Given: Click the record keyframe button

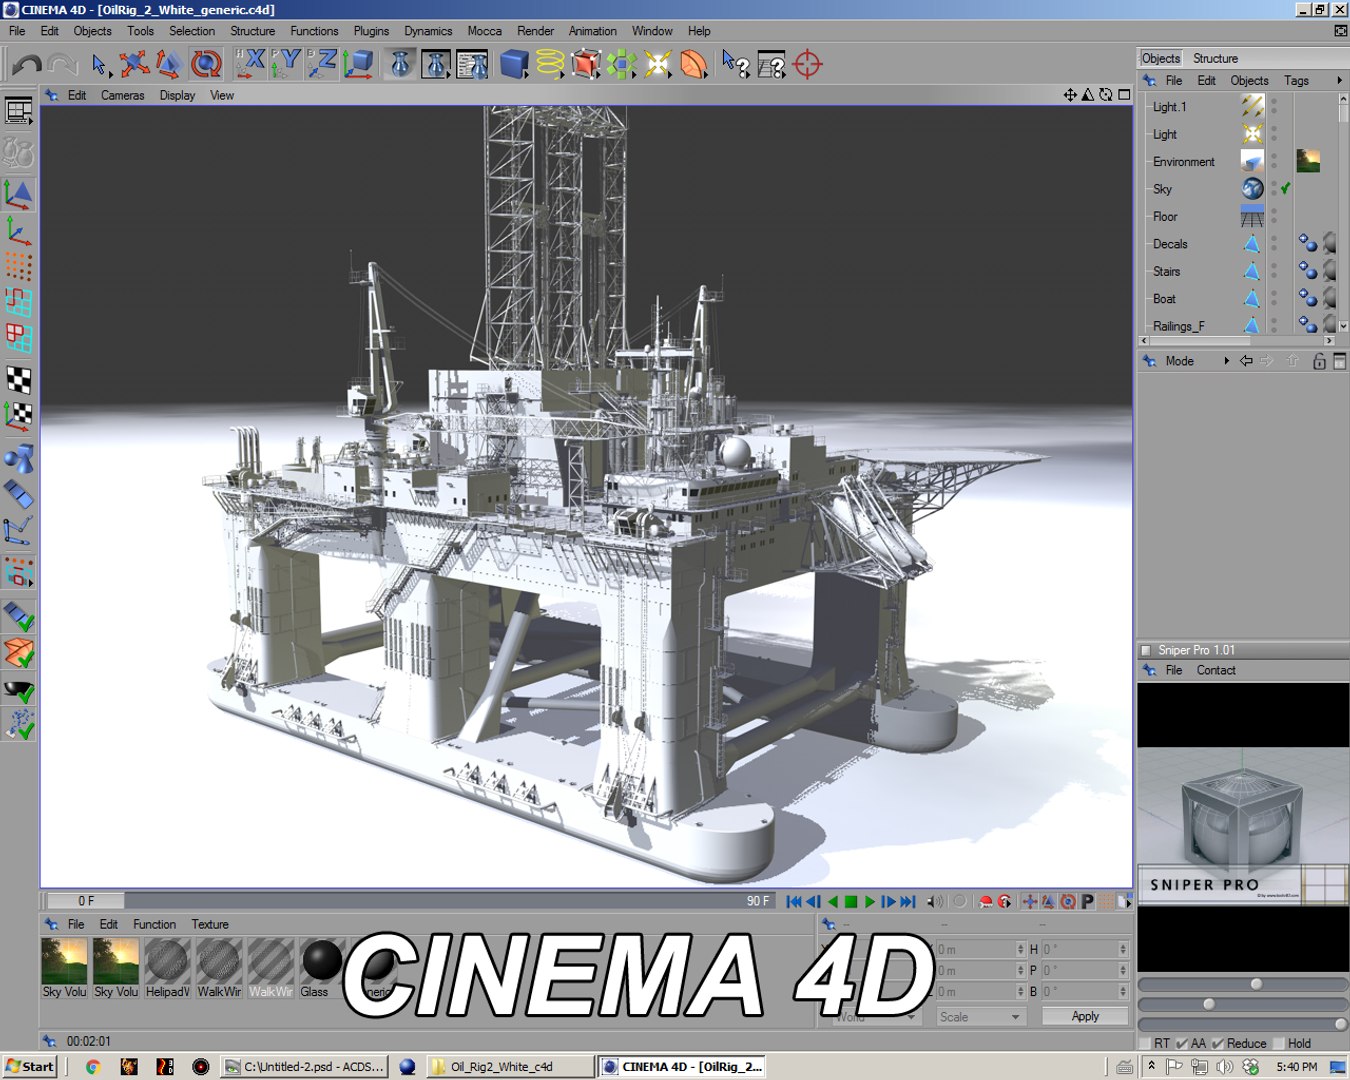Looking at the screenshot, I should pyautogui.click(x=986, y=902).
